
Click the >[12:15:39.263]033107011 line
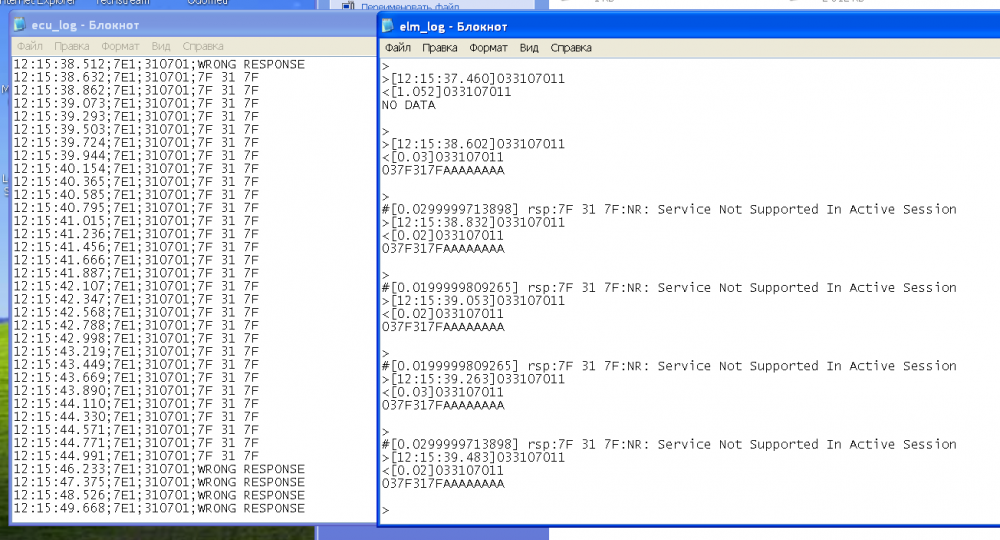coord(473,379)
